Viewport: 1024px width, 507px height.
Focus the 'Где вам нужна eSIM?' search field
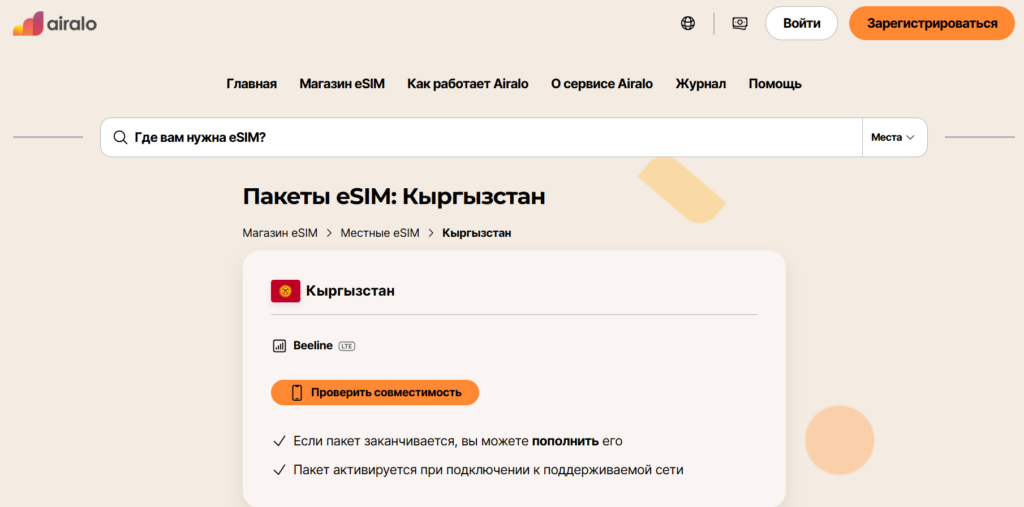[x=481, y=137]
